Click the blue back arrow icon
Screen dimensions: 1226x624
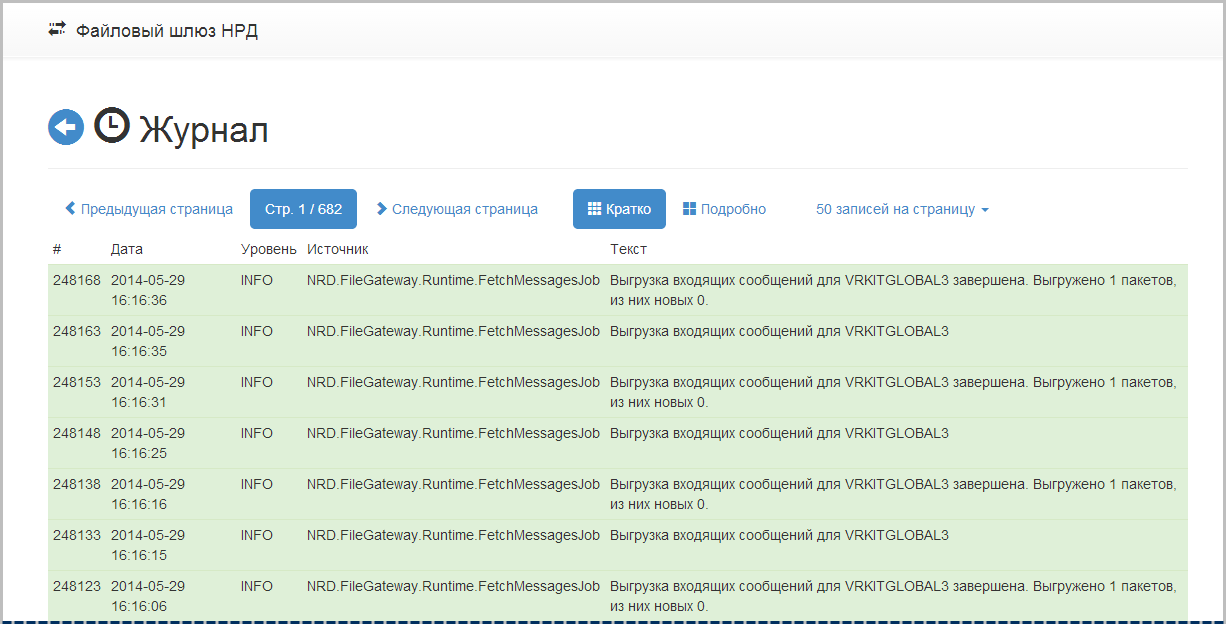(66, 127)
